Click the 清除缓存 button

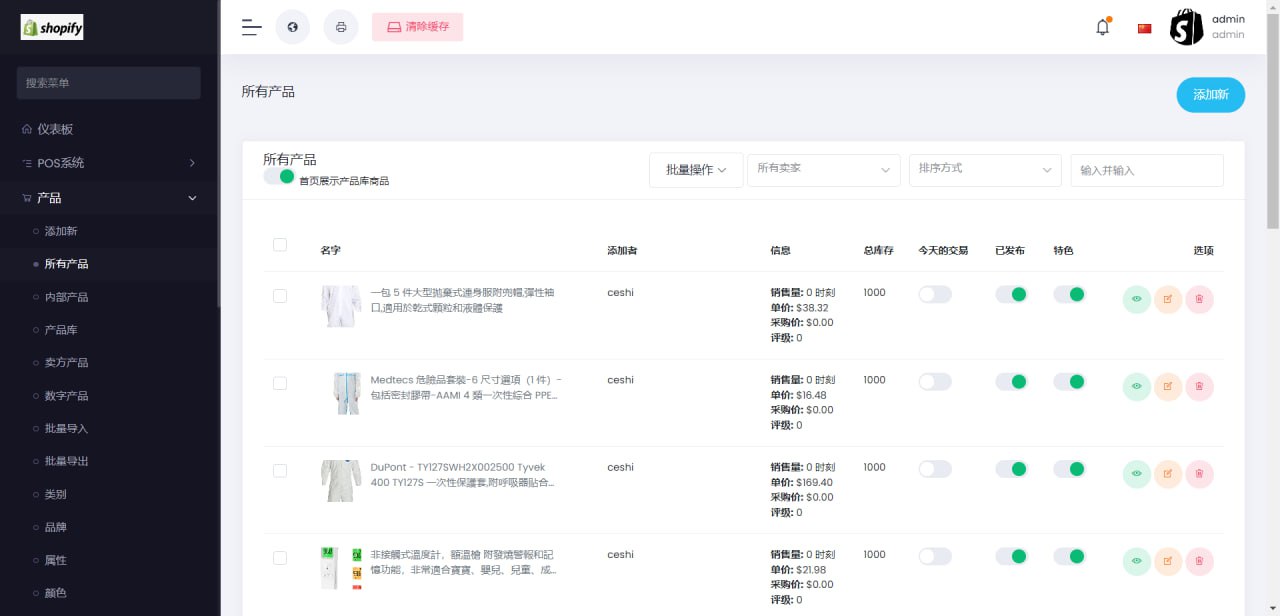coord(417,27)
